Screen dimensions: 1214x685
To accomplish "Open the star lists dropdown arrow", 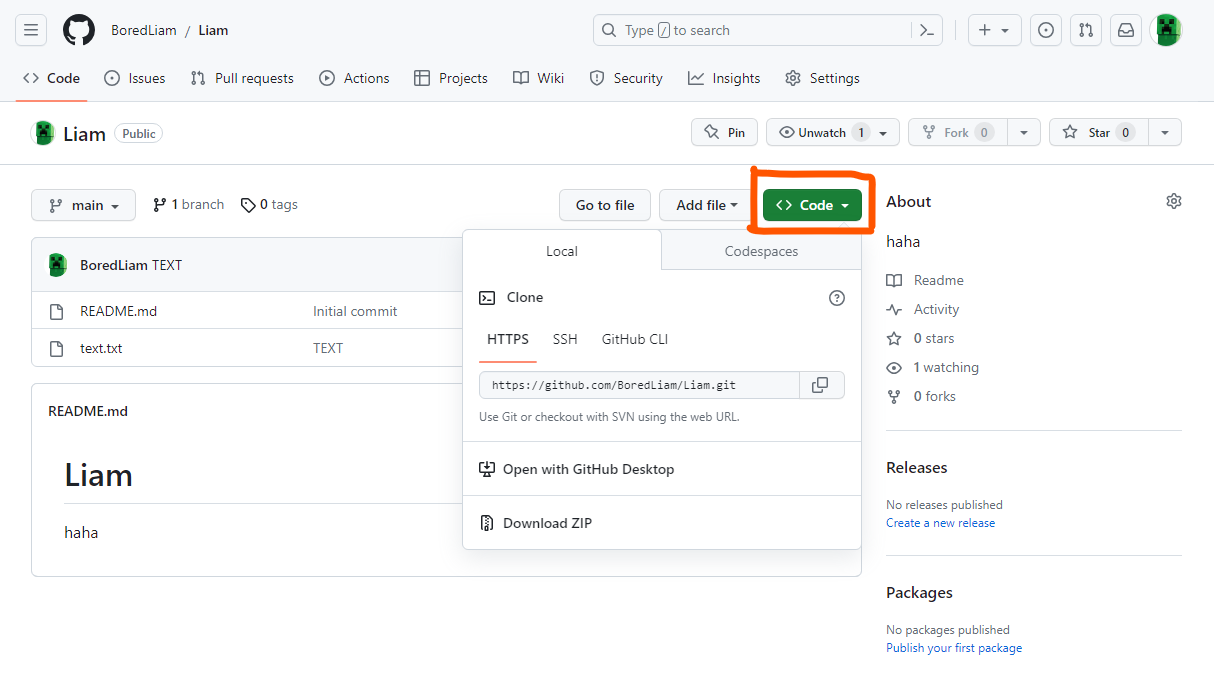I will [x=1165, y=132].
